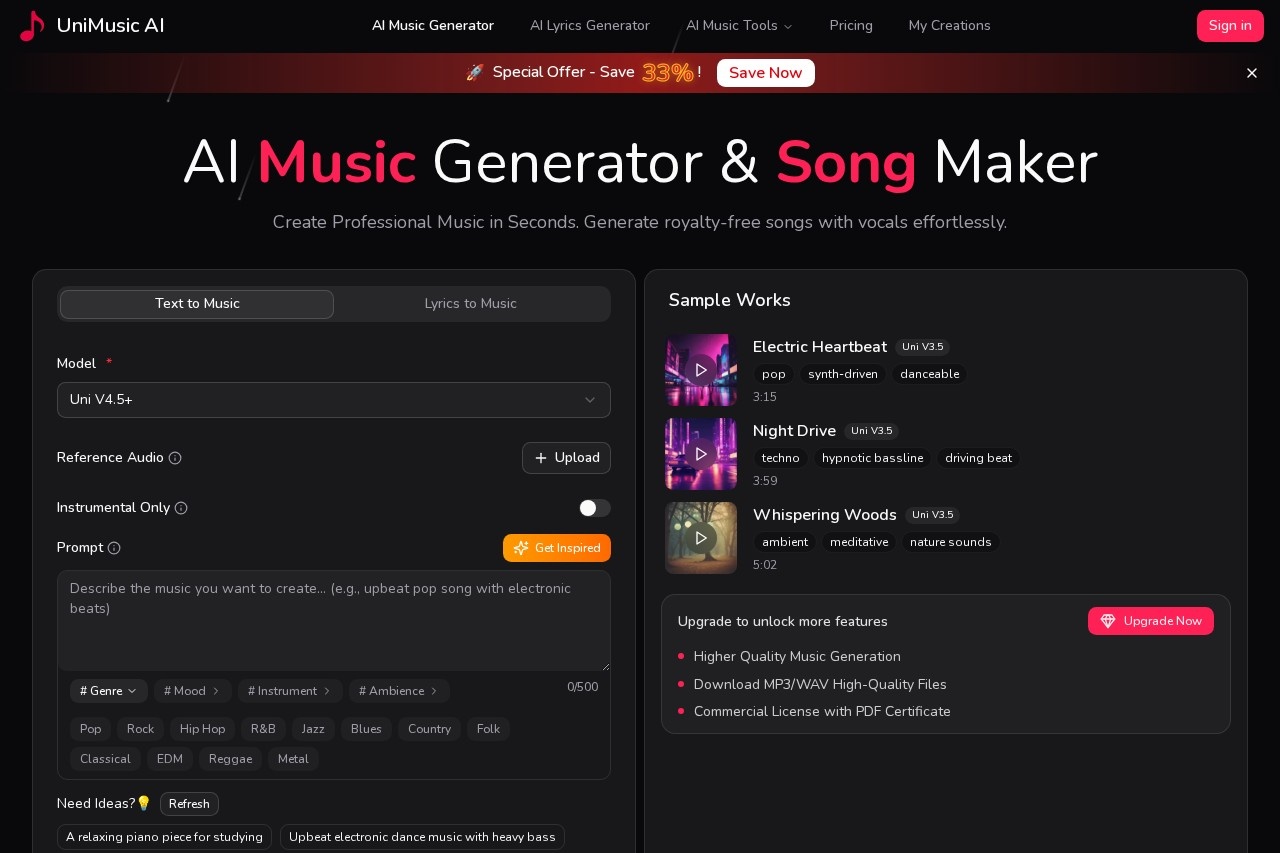This screenshot has height=853, width=1280.
Task: Open the Model dropdown showing Uni V4.5+
Action: [x=334, y=400]
